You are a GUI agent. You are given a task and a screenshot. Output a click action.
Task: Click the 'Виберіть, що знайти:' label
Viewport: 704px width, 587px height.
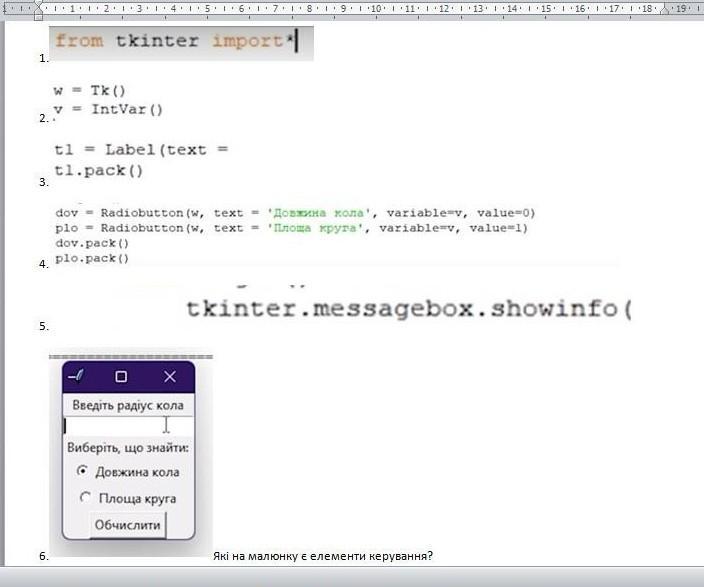pyautogui.click(x=128, y=448)
